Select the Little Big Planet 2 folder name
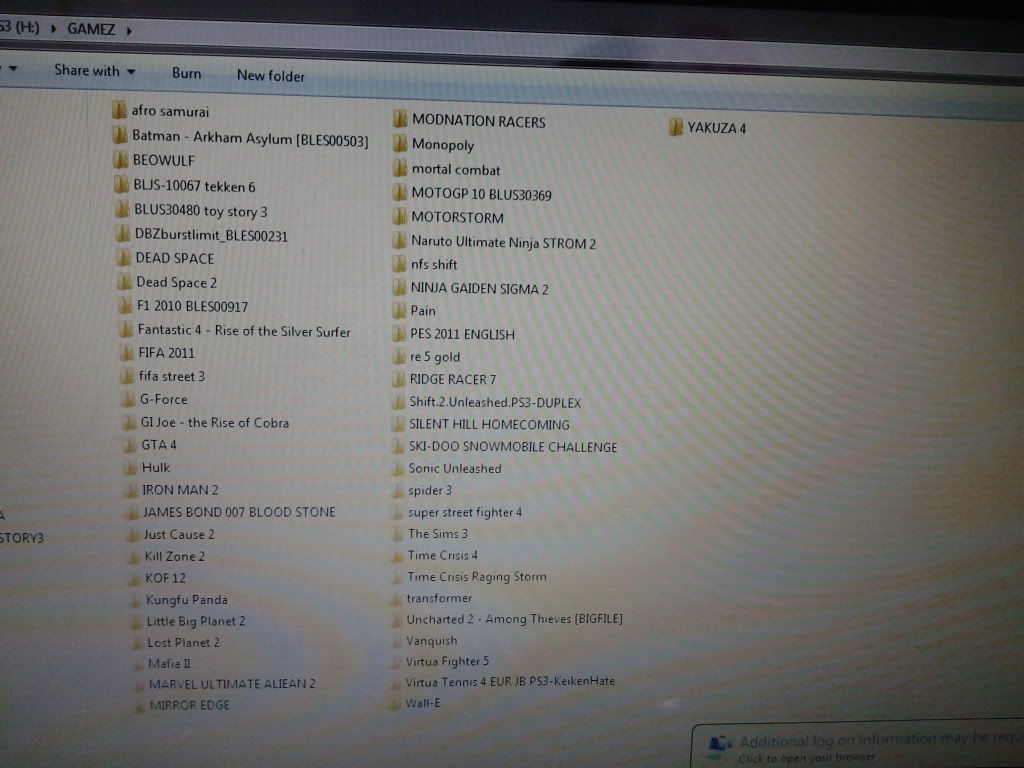Image resolution: width=1024 pixels, height=768 pixels. point(196,621)
